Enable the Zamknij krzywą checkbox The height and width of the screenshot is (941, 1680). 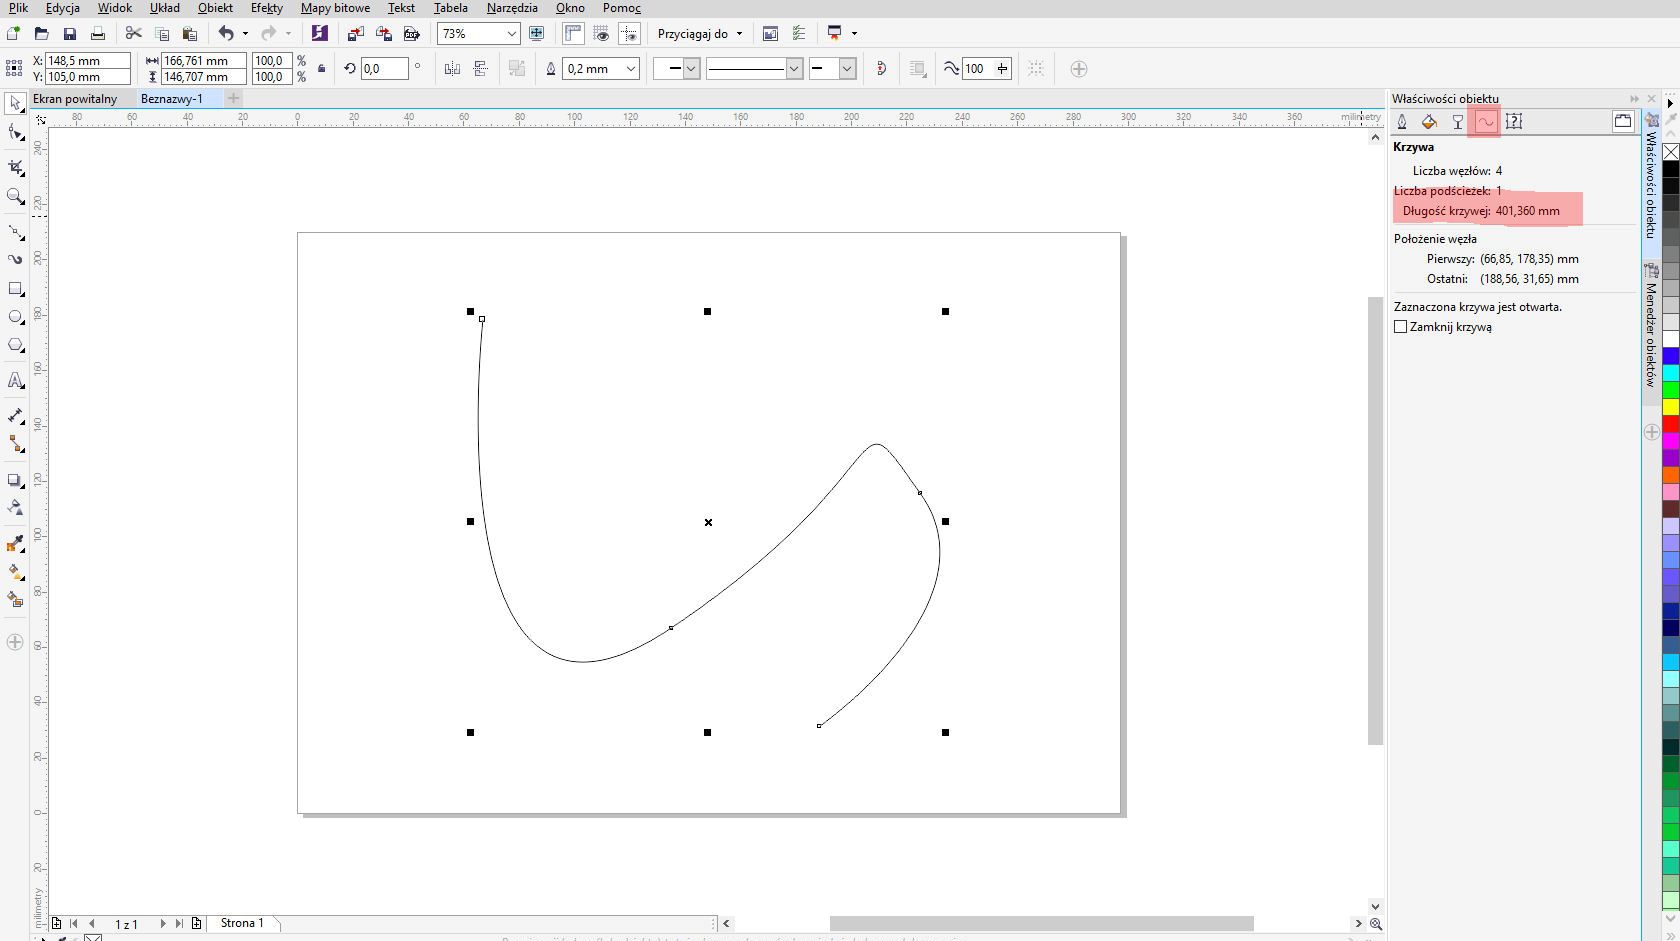point(1400,327)
